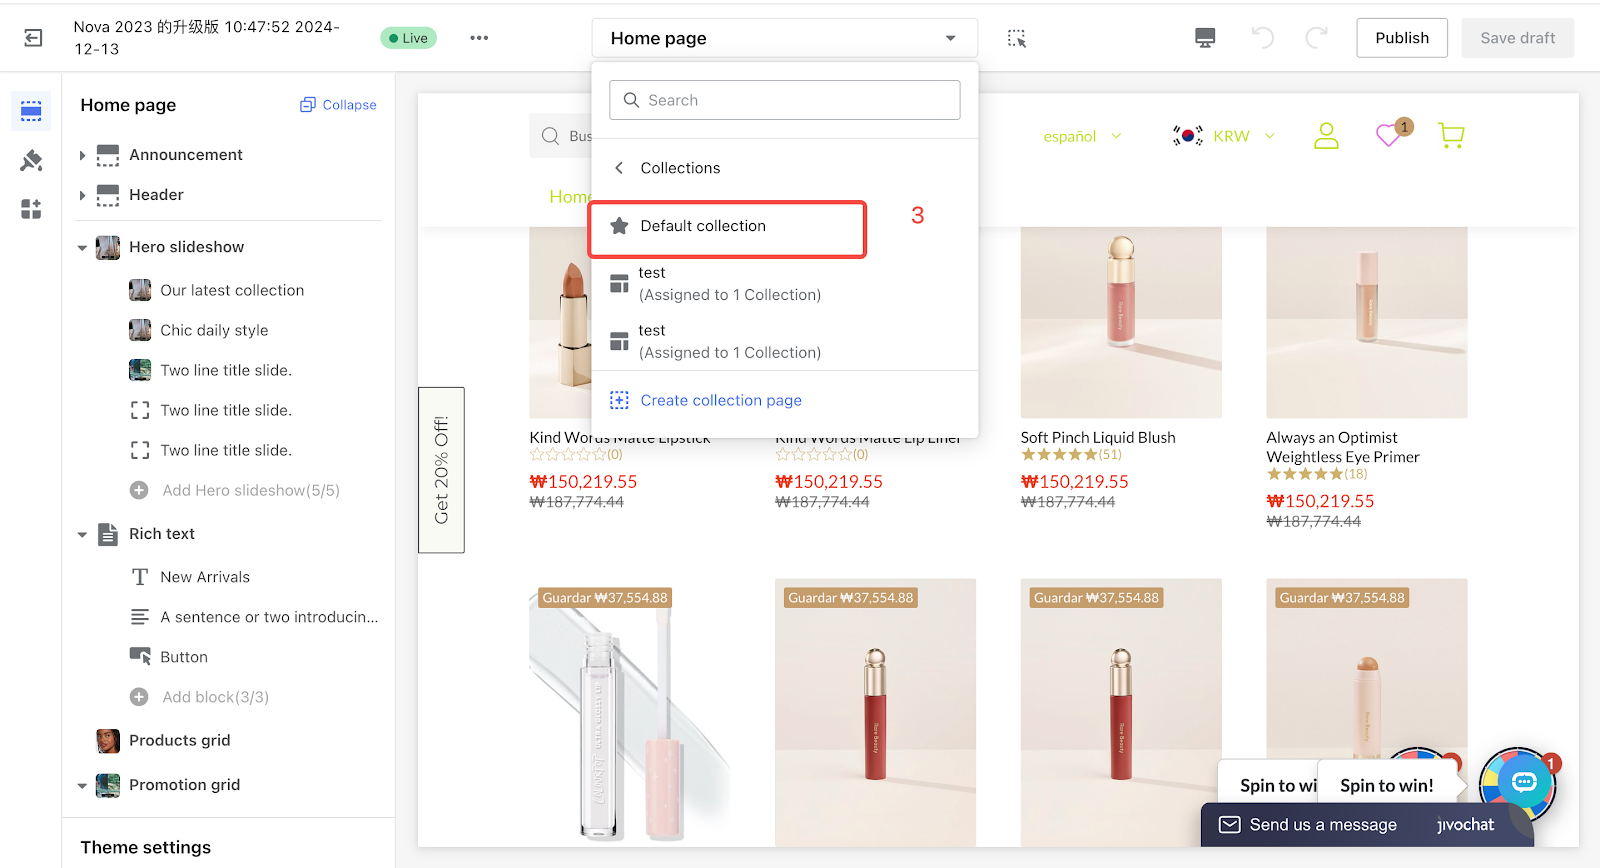Image resolution: width=1600 pixels, height=868 pixels.
Task: Click the Collapse sections link
Action: [x=338, y=105]
